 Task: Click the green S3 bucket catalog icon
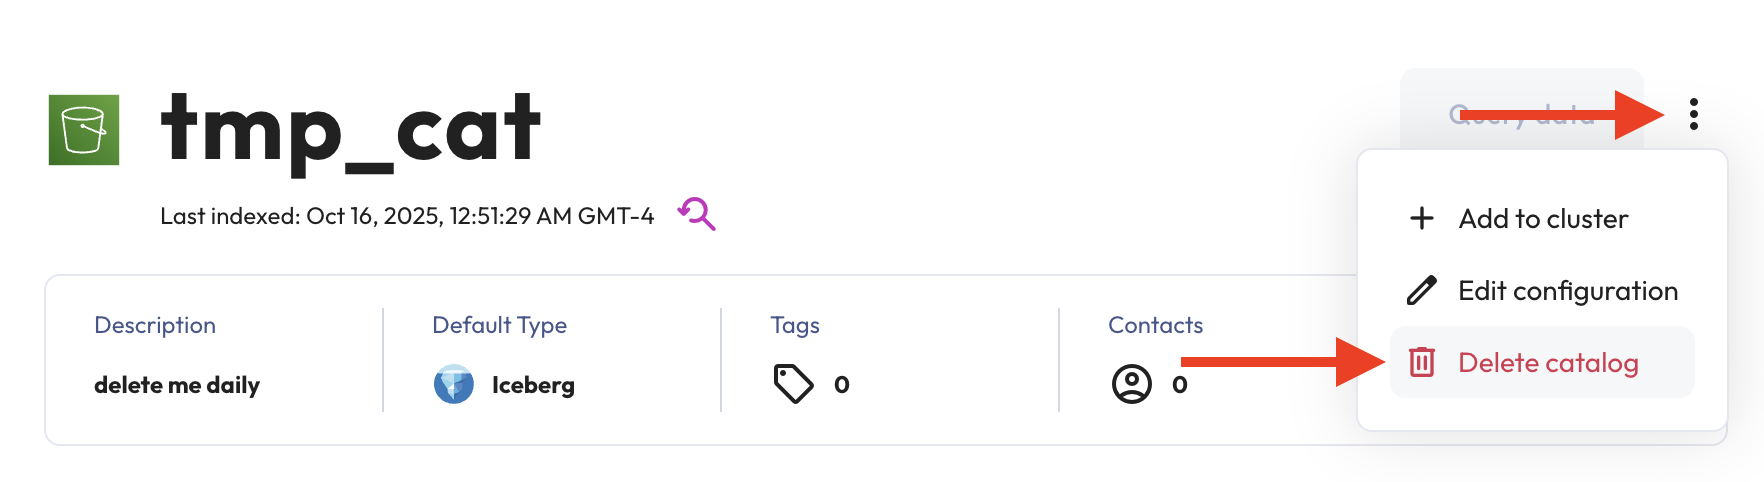point(84,130)
